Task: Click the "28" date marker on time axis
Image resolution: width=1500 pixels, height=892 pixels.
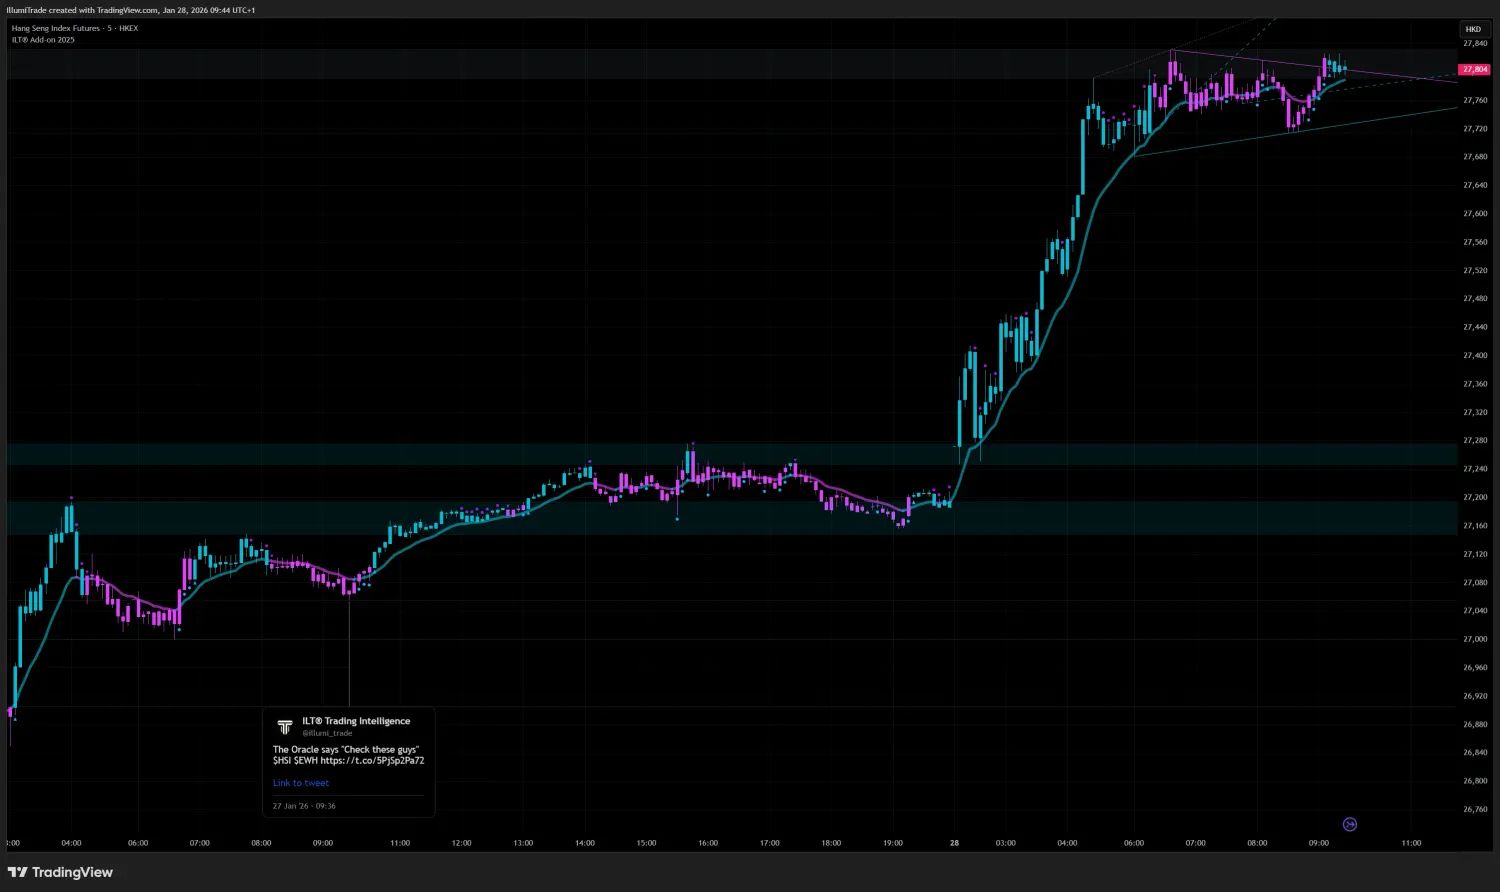Action: pyautogui.click(x=953, y=843)
